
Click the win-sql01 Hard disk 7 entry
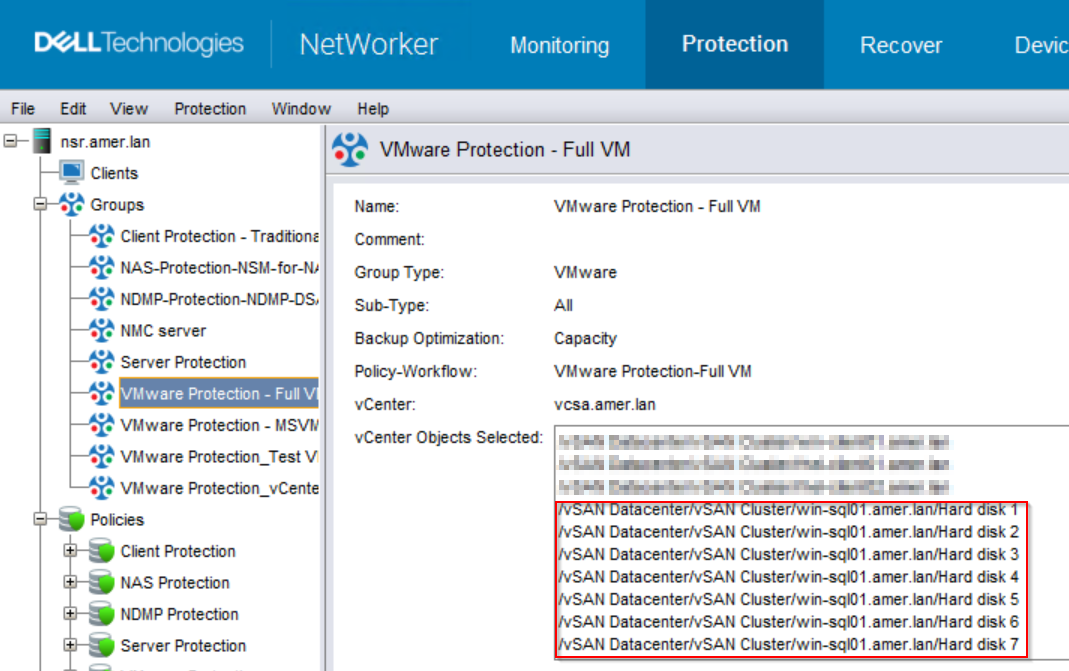click(x=788, y=644)
